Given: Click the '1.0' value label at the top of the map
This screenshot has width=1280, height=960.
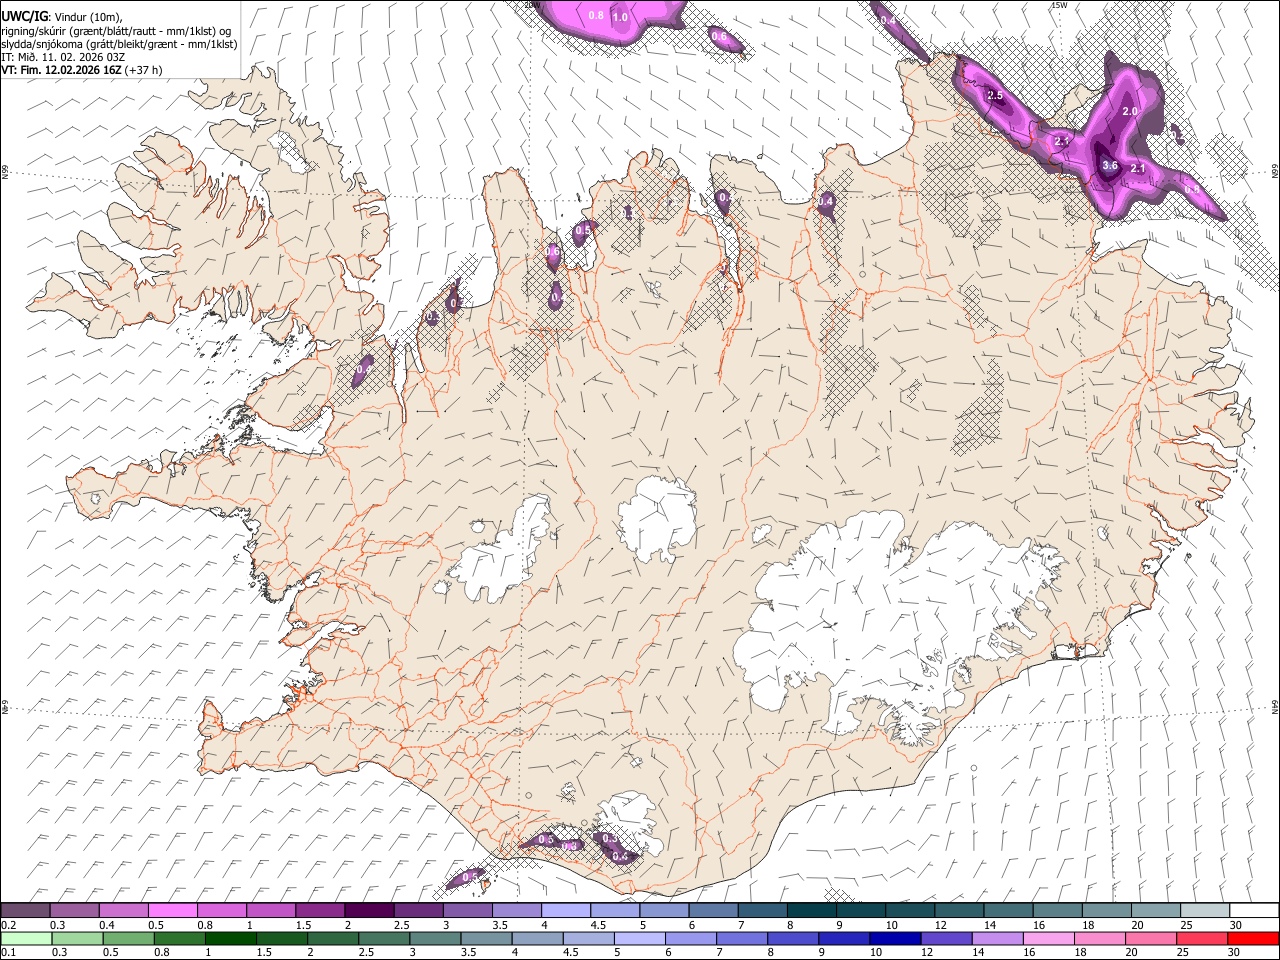Looking at the screenshot, I should (620, 17).
